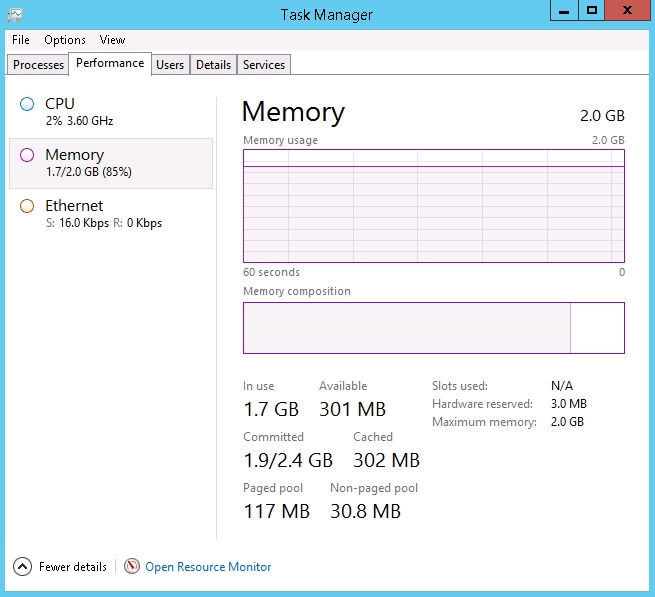The height and width of the screenshot is (597, 655).
Task: Click the Paged pool 117 MB value
Action: point(277,511)
